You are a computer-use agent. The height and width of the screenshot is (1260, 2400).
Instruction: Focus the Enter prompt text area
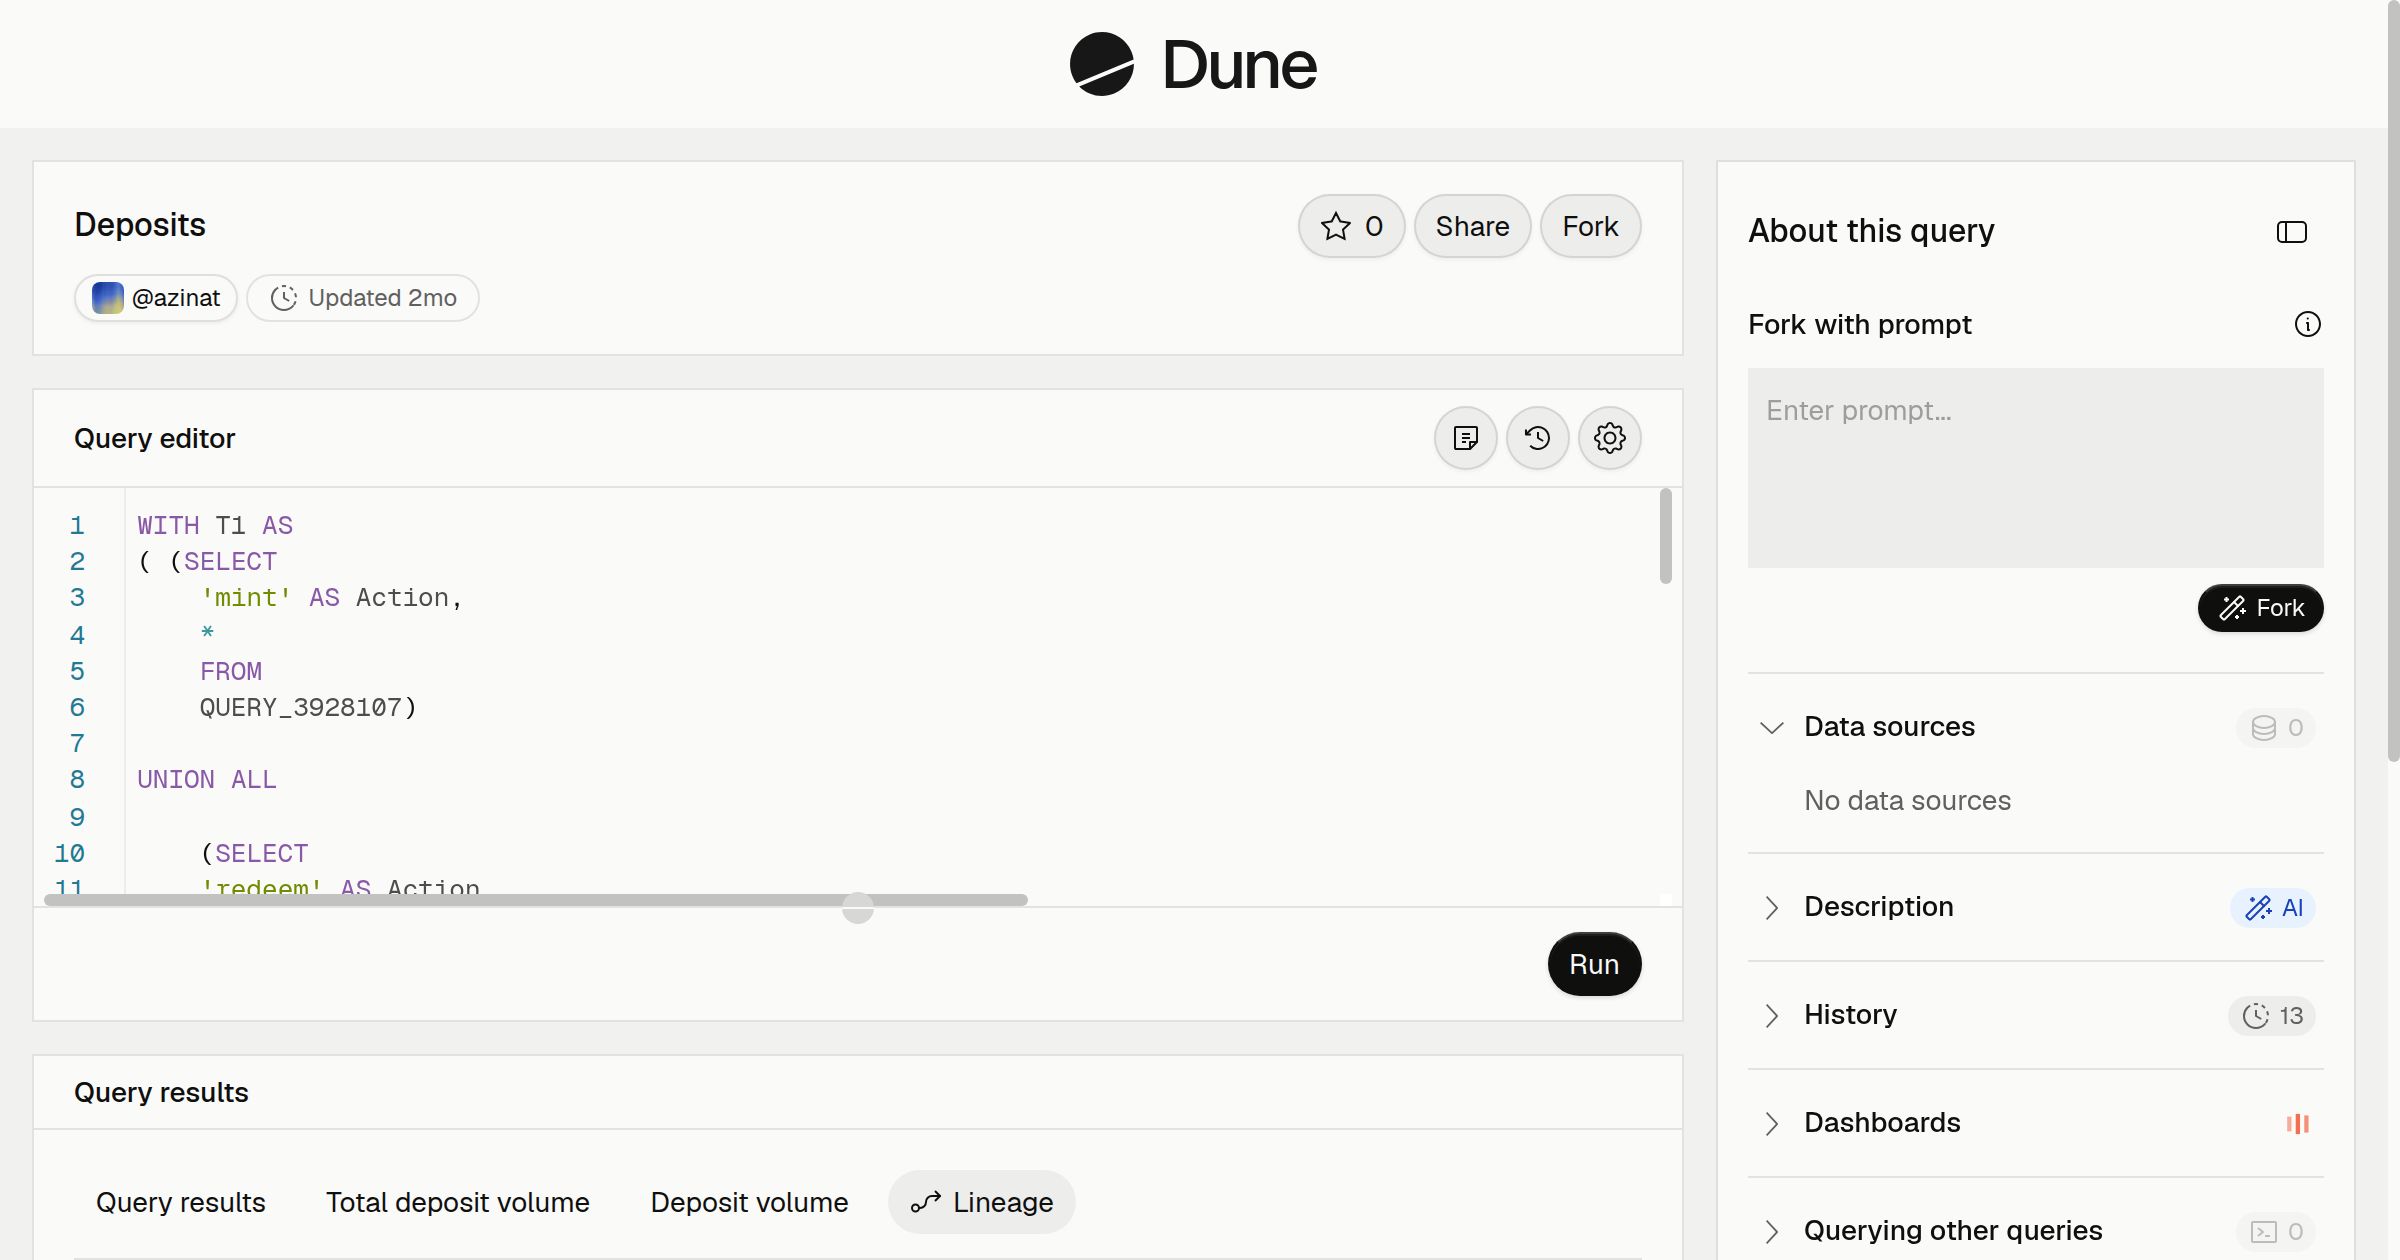(2036, 468)
